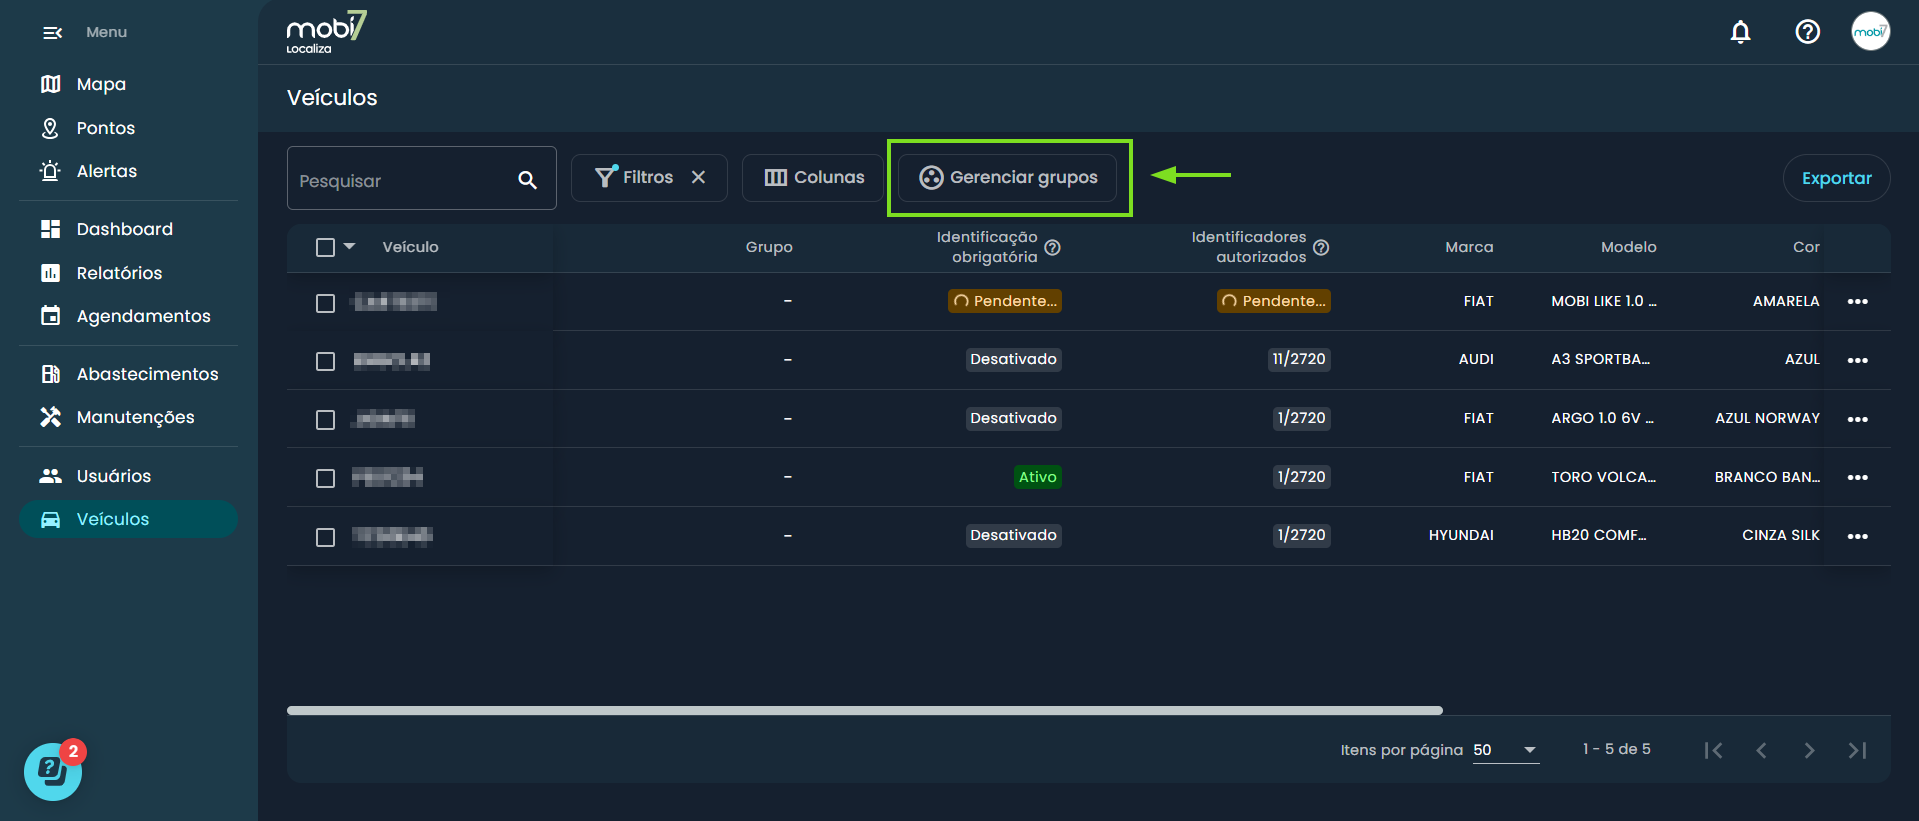Image resolution: width=1919 pixels, height=821 pixels.
Task: Sort by the Grupo column header
Action: click(x=769, y=247)
